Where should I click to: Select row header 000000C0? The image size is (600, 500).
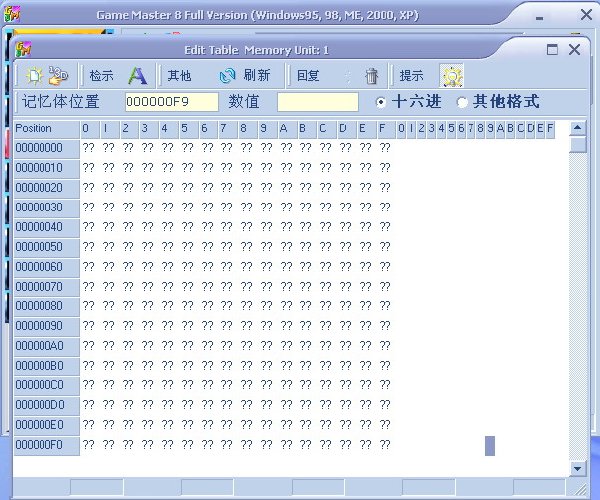click(x=47, y=385)
